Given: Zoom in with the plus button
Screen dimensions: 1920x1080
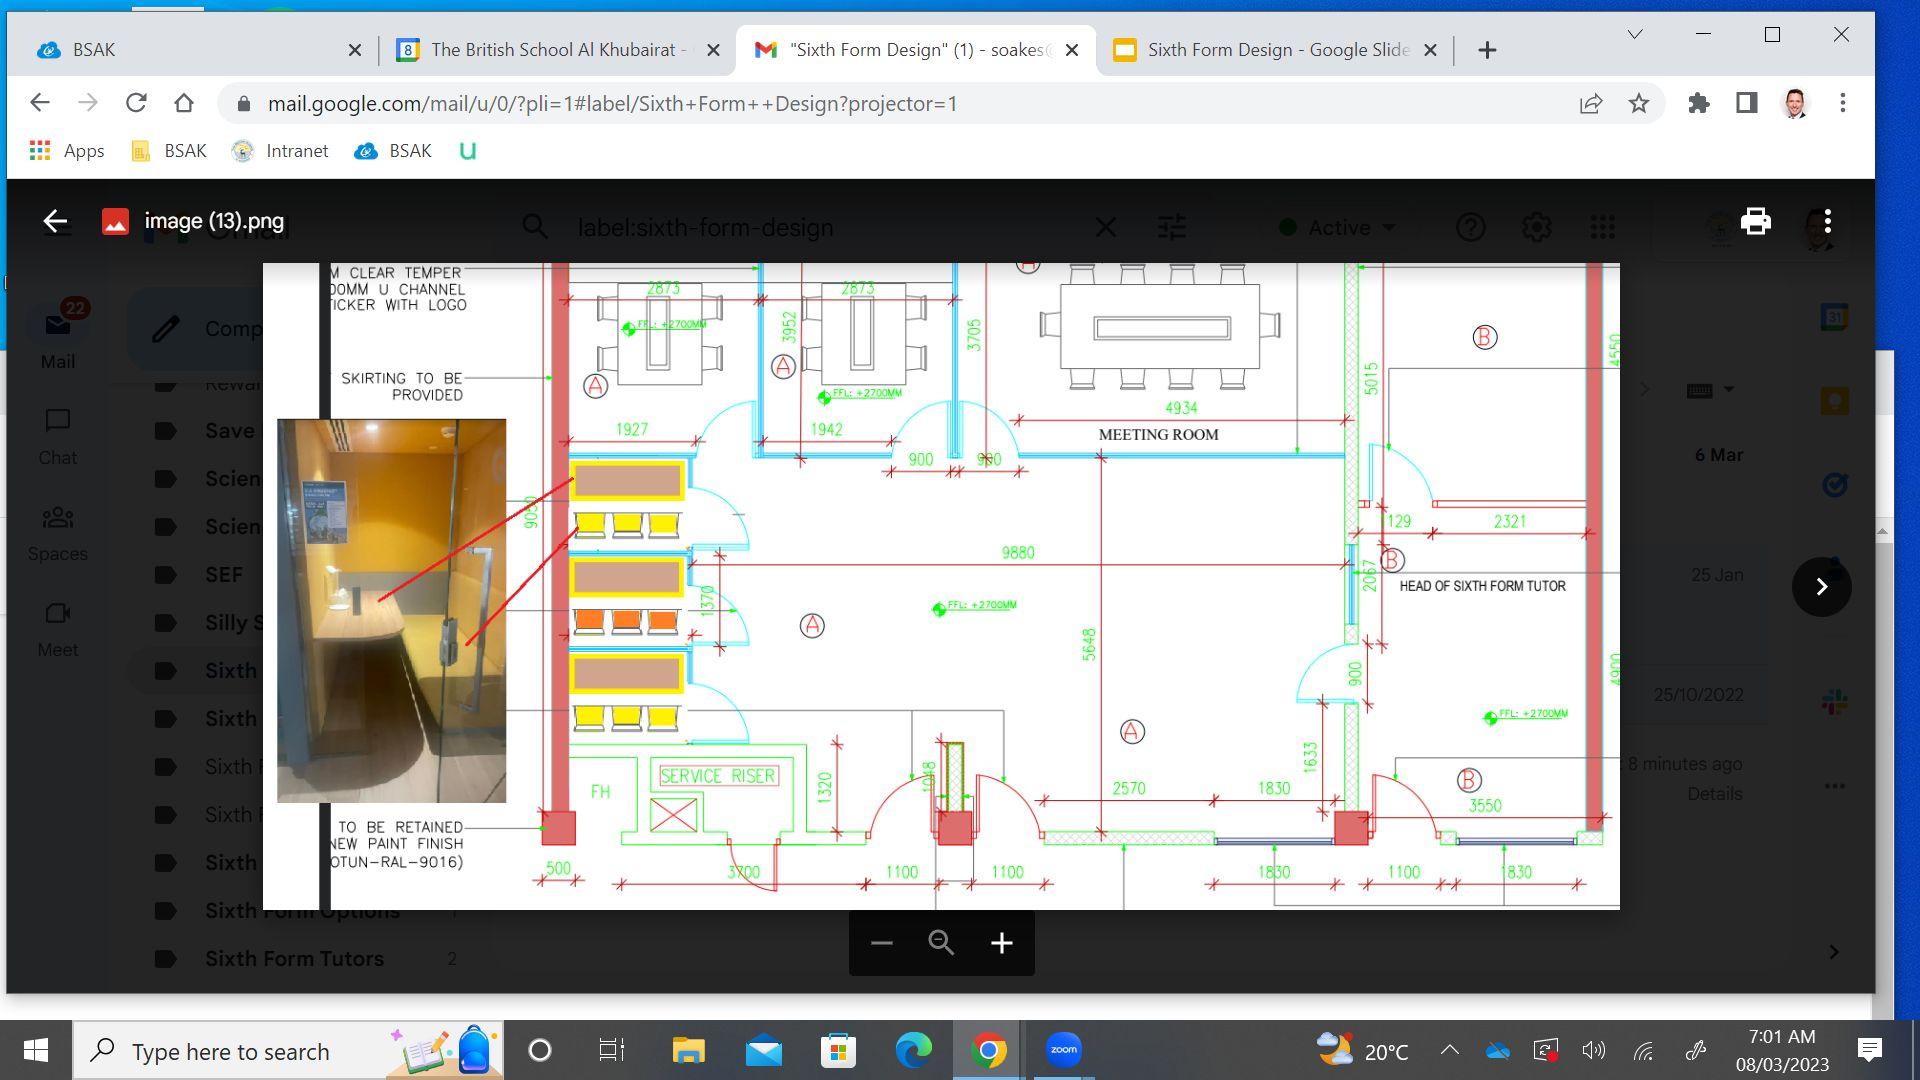Looking at the screenshot, I should (x=1001, y=943).
